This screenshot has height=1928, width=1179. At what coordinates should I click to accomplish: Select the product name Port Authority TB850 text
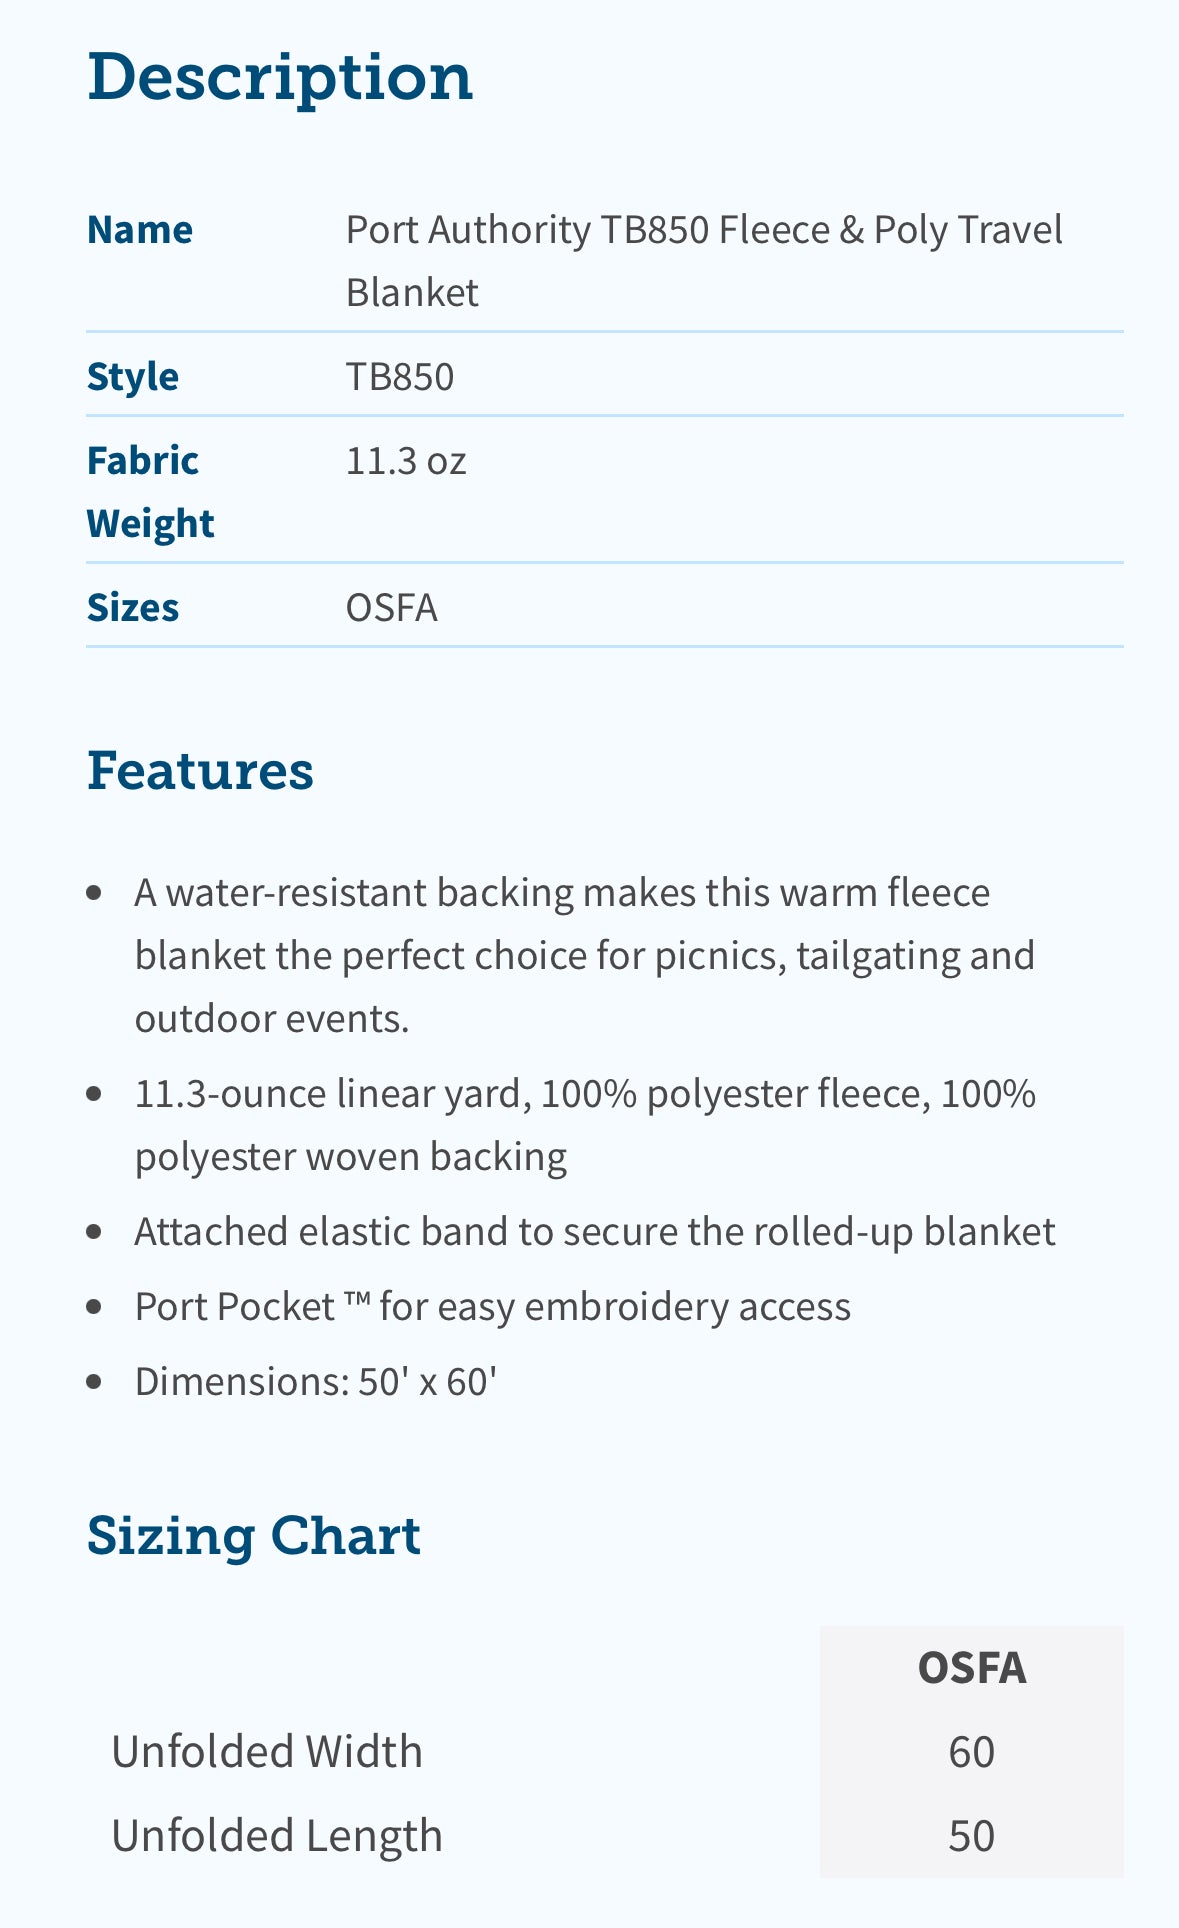tap(528, 230)
